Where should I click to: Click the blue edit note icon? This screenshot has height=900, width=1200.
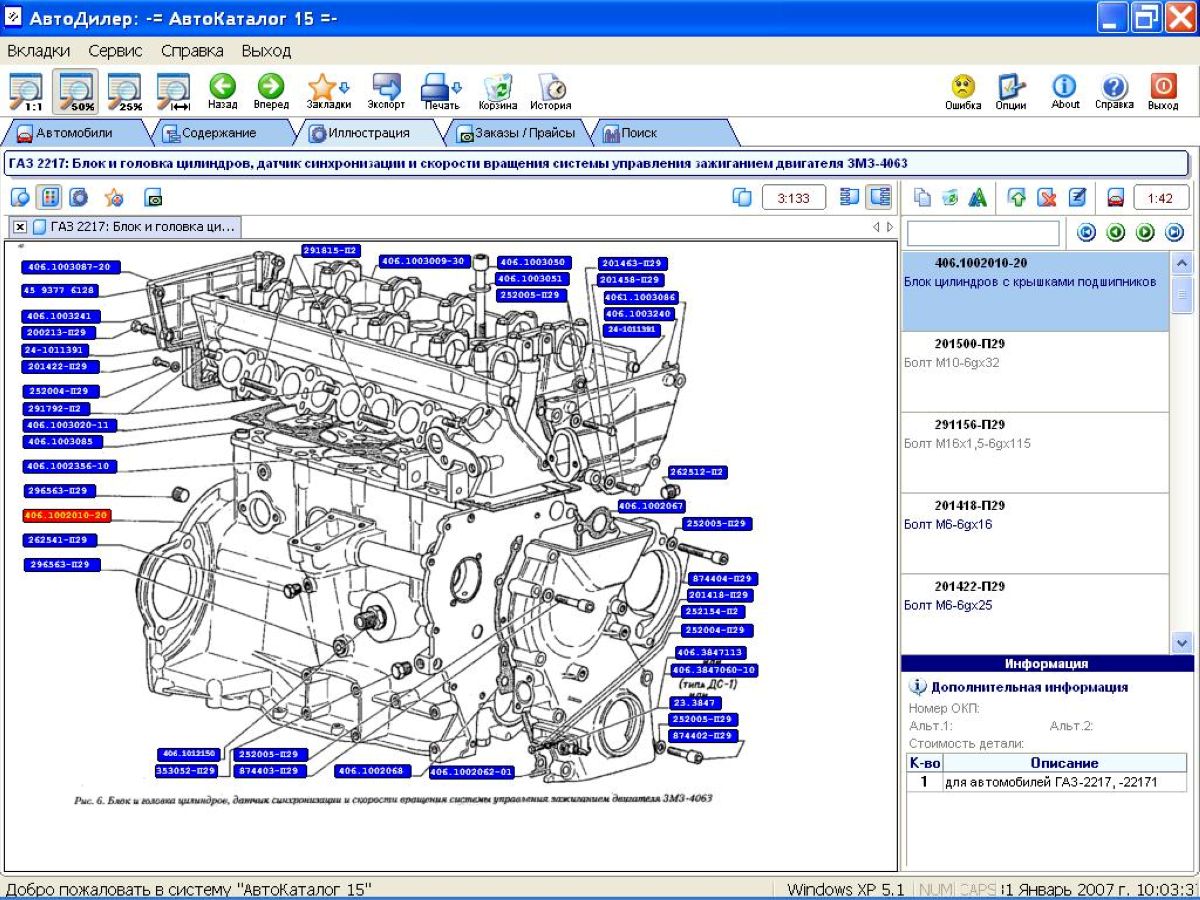[1077, 197]
